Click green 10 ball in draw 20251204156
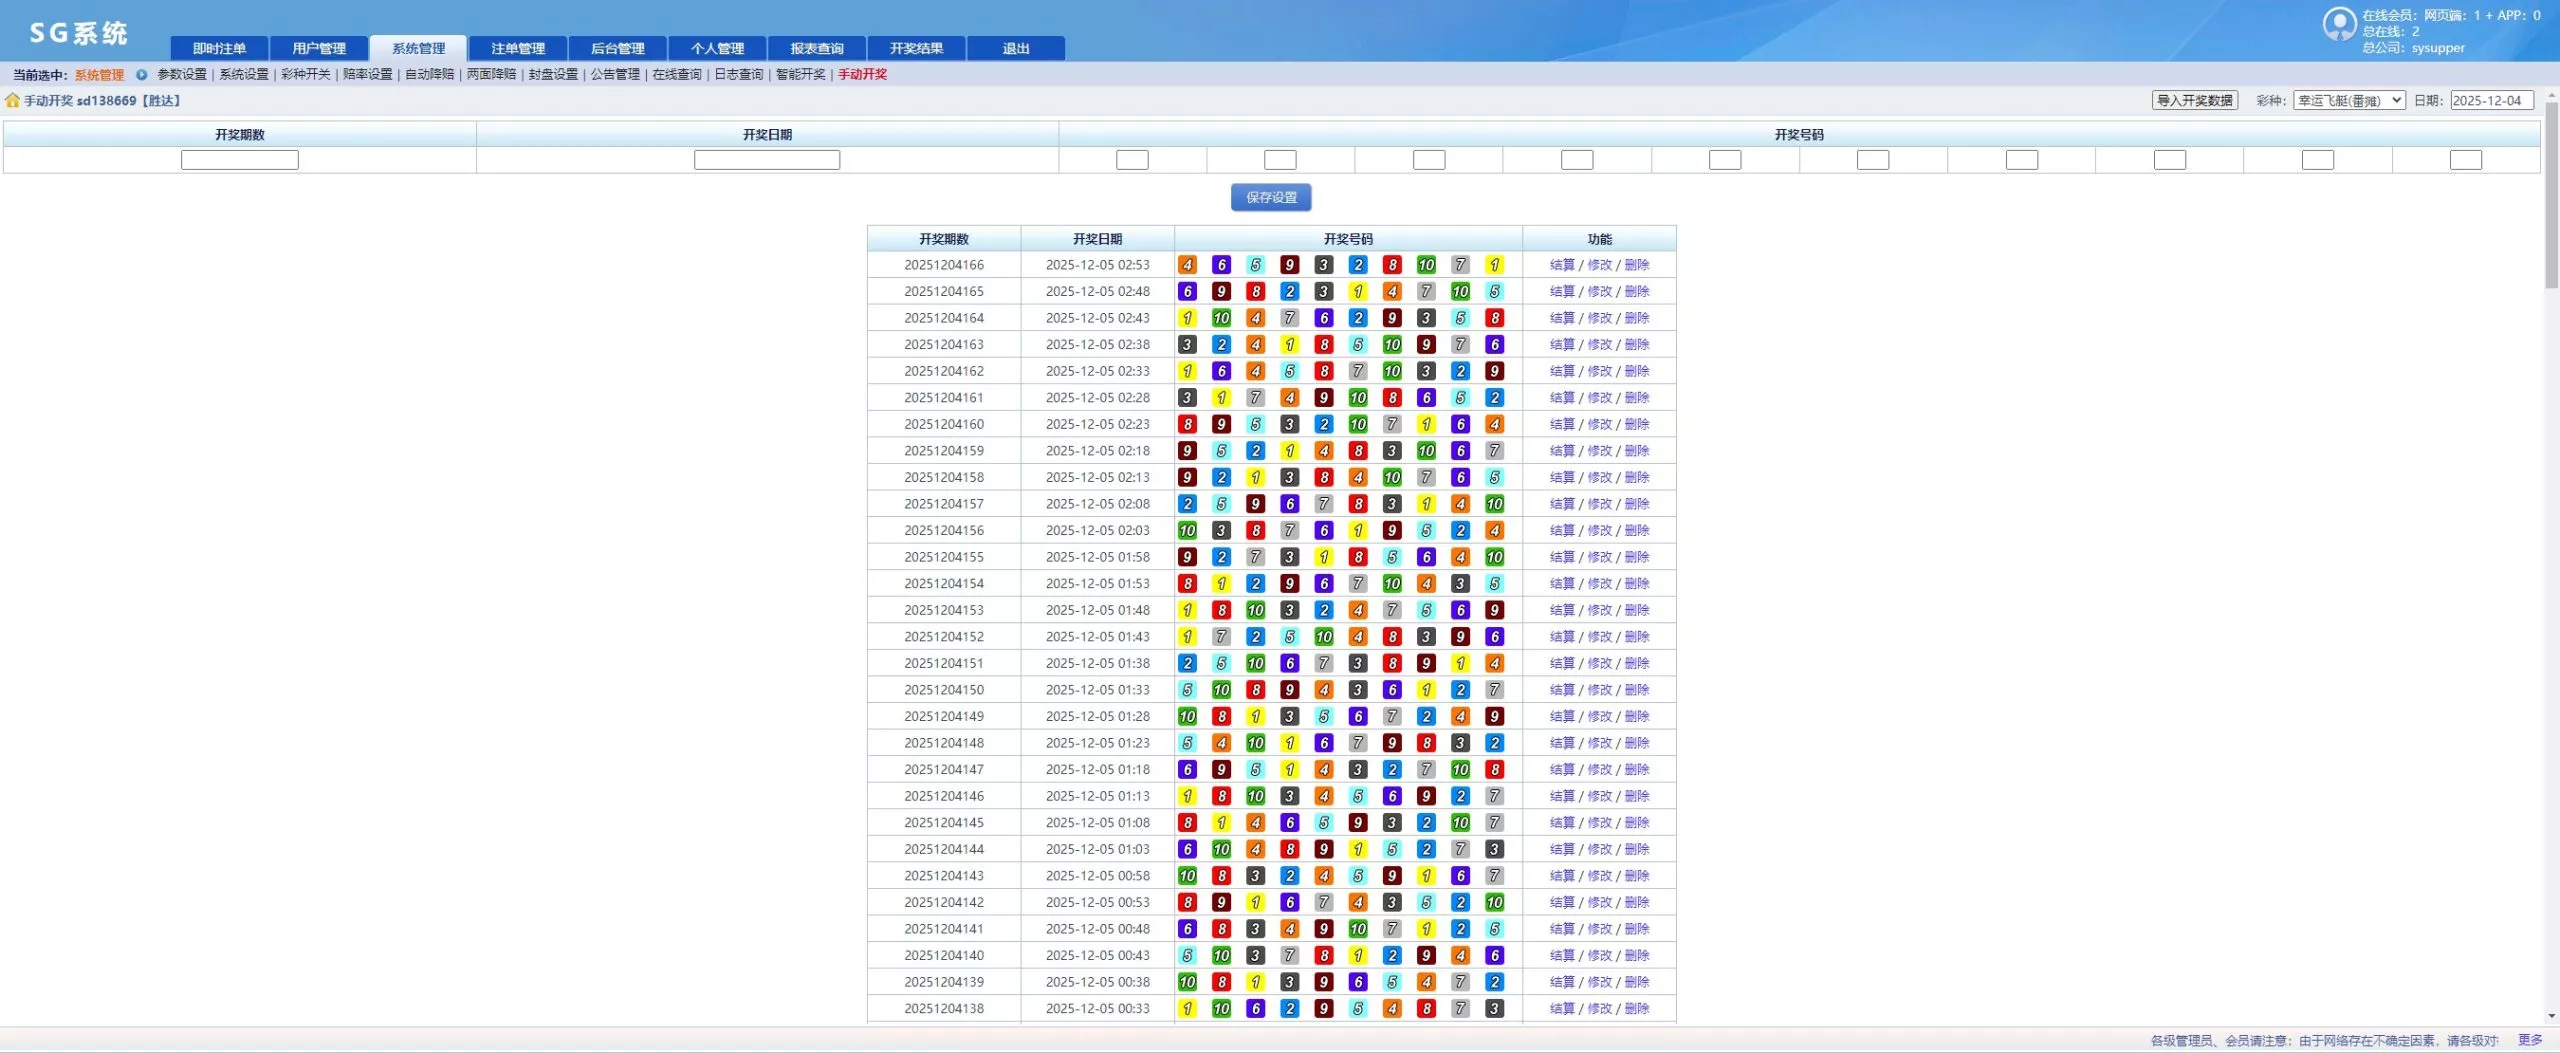Image resolution: width=2560 pixels, height=1053 pixels. coord(1187,531)
